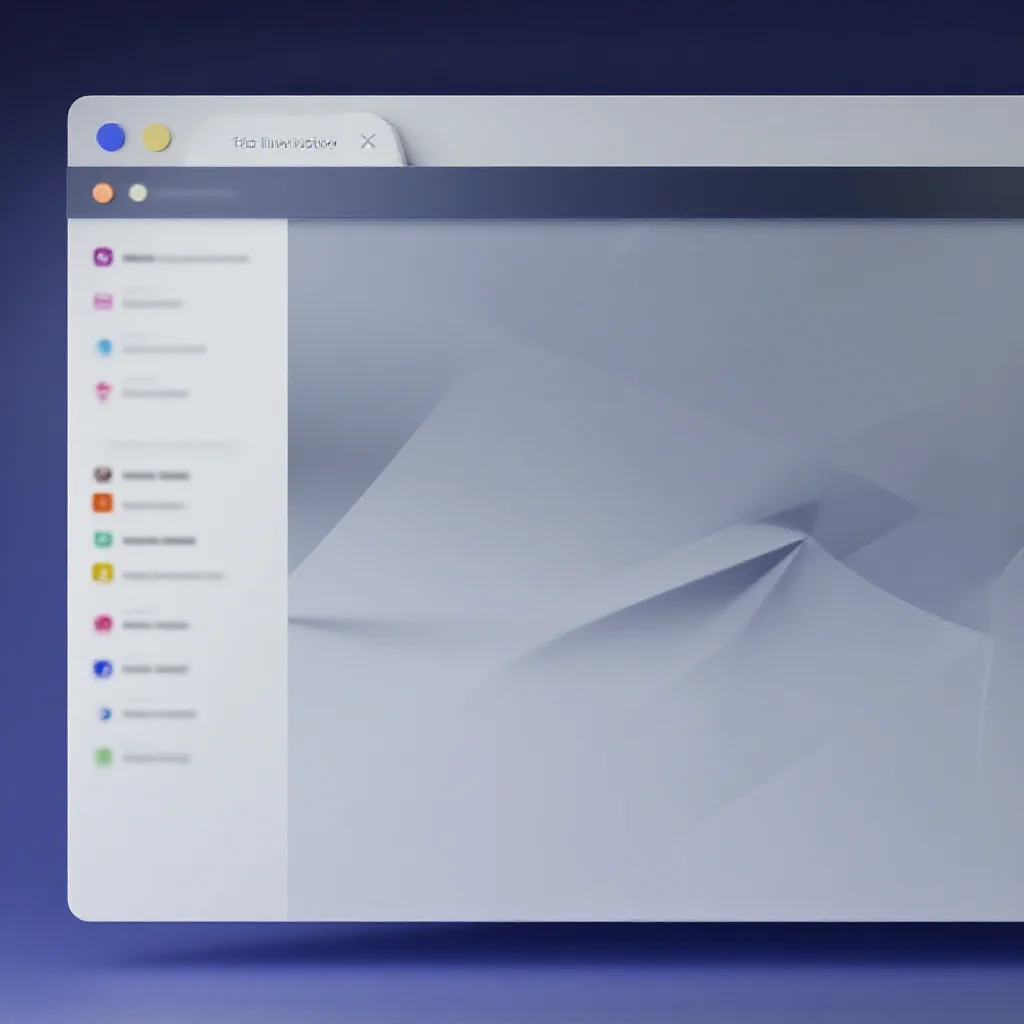Click the blurred address text in dark toolbar
The width and height of the screenshot is (1024, 1024).
point(194,193)
